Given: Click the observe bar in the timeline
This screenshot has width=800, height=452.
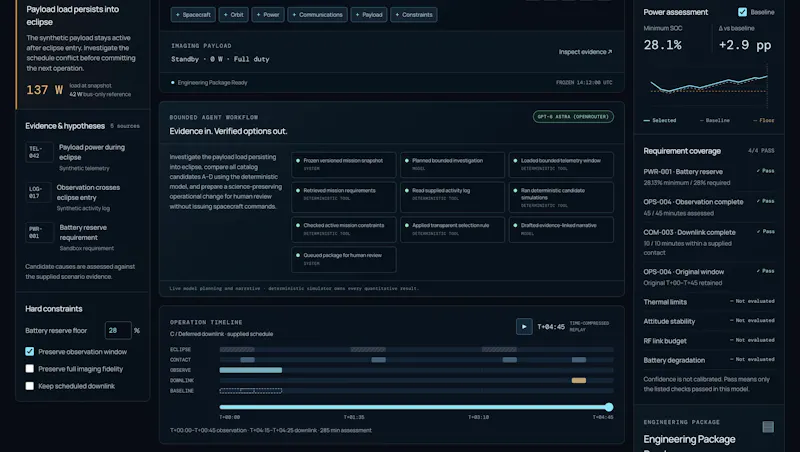Looking at the screenshot, I should tap(251, 370).
